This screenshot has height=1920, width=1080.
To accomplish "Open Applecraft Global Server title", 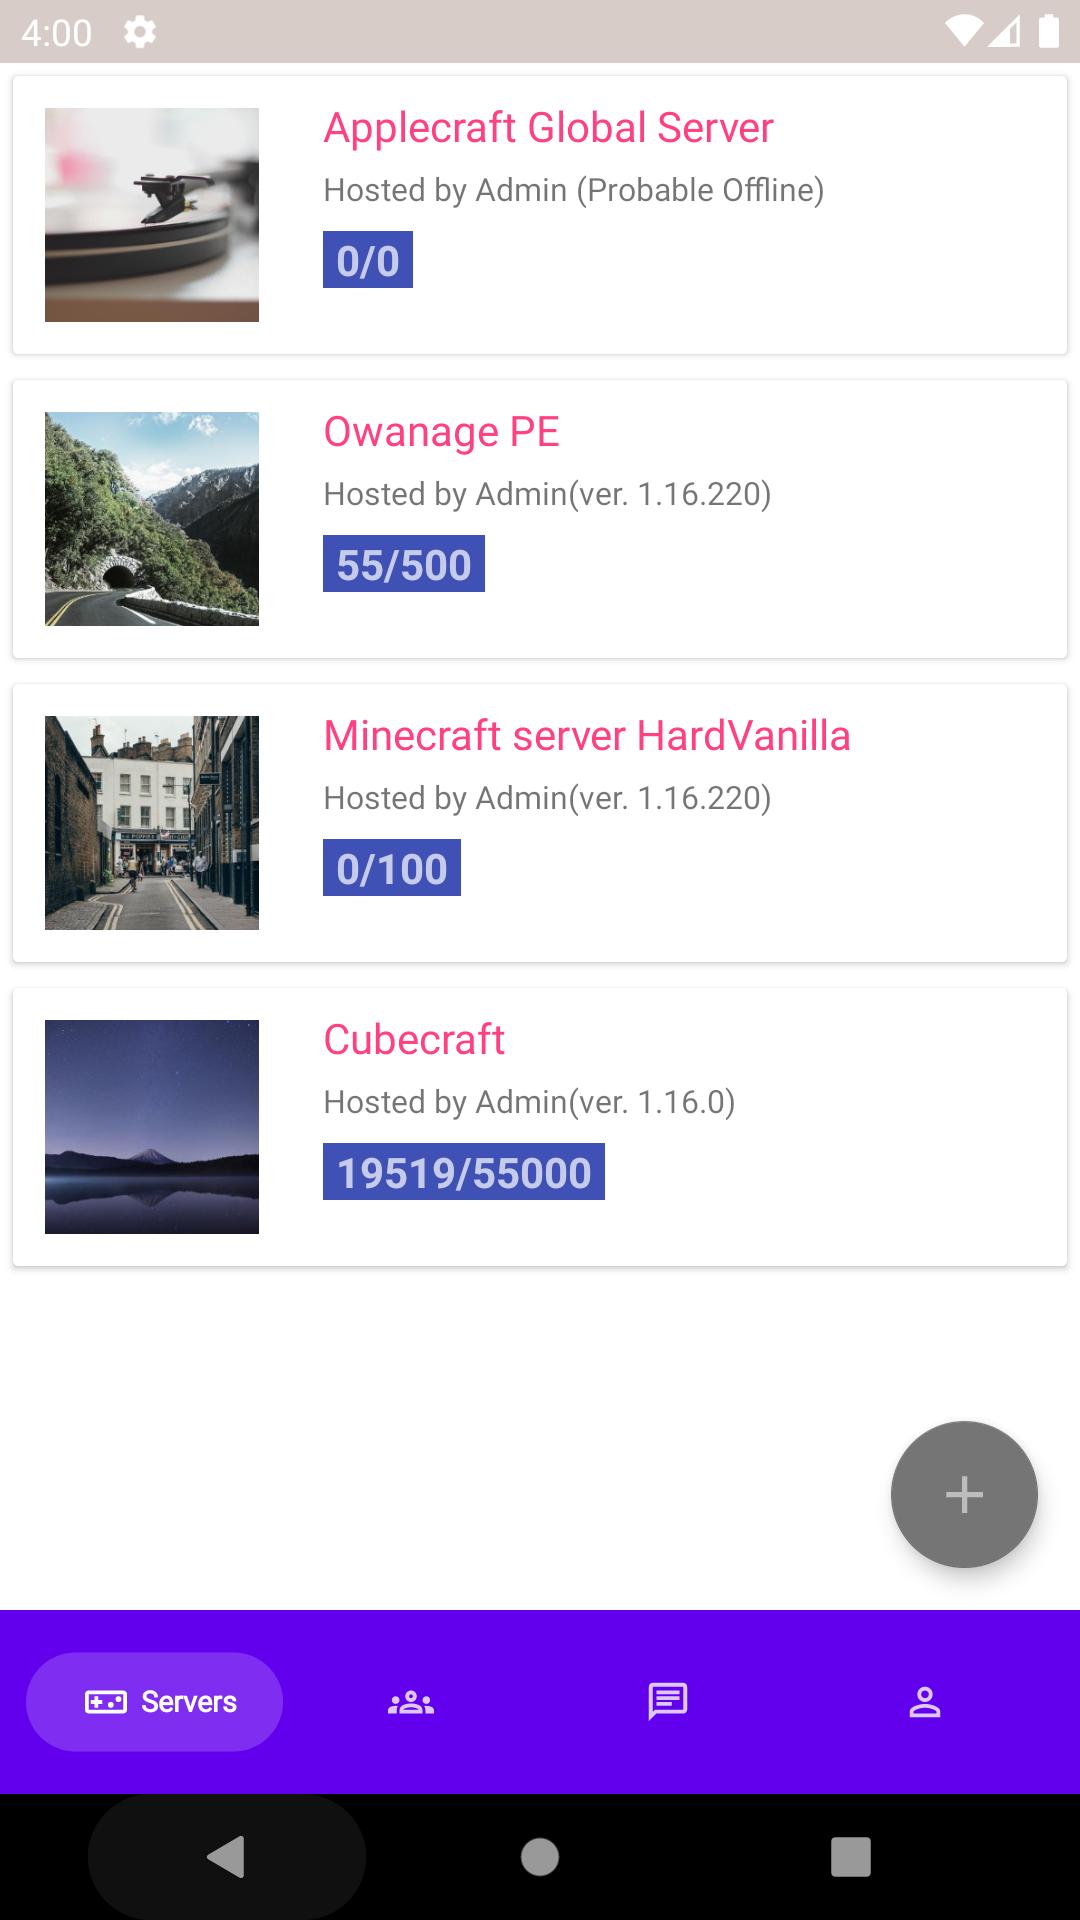I will 549,128.
